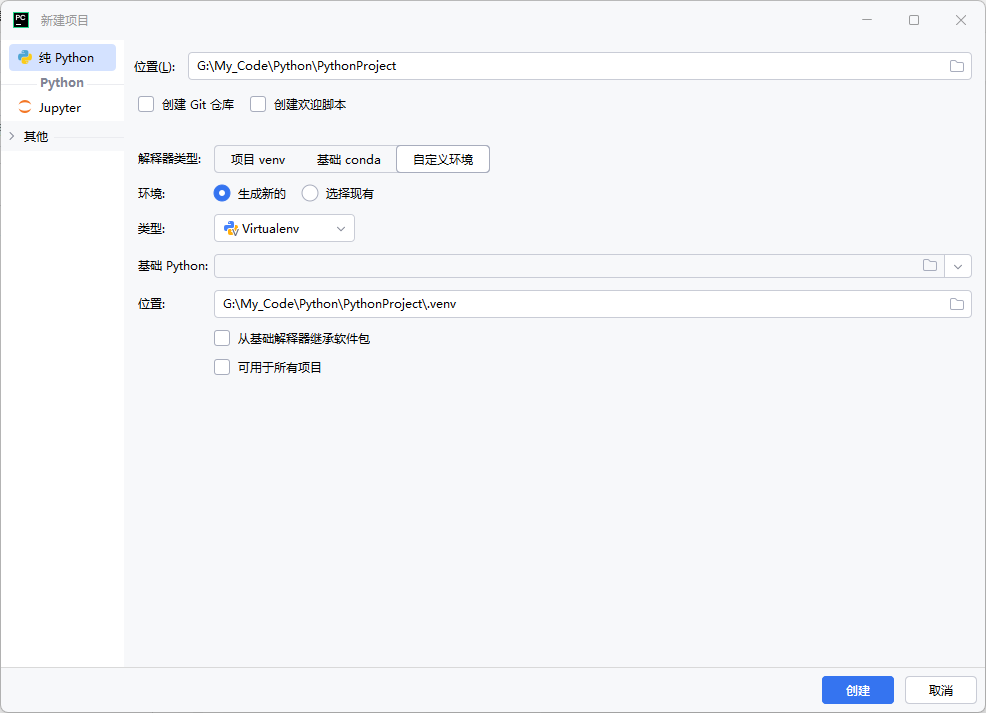Click the 创建 button
This screenshot has height=713, width=986.
click(x=858, y=690)
